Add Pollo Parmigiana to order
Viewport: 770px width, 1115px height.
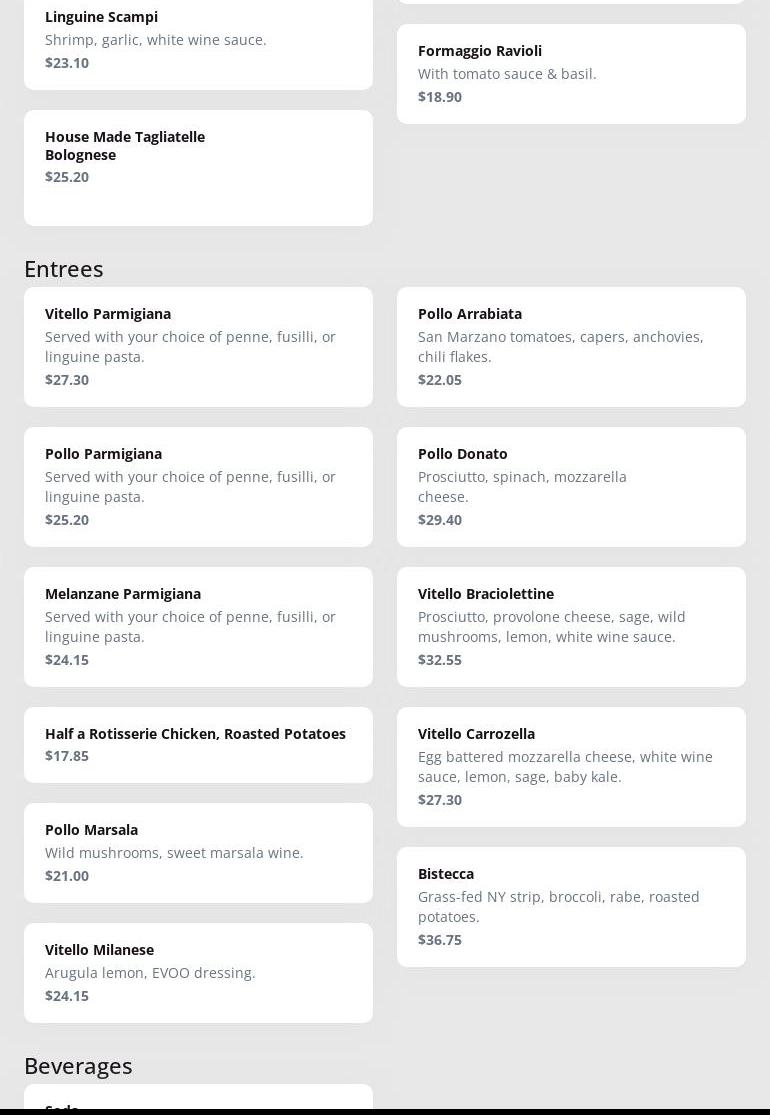(198, 487)
